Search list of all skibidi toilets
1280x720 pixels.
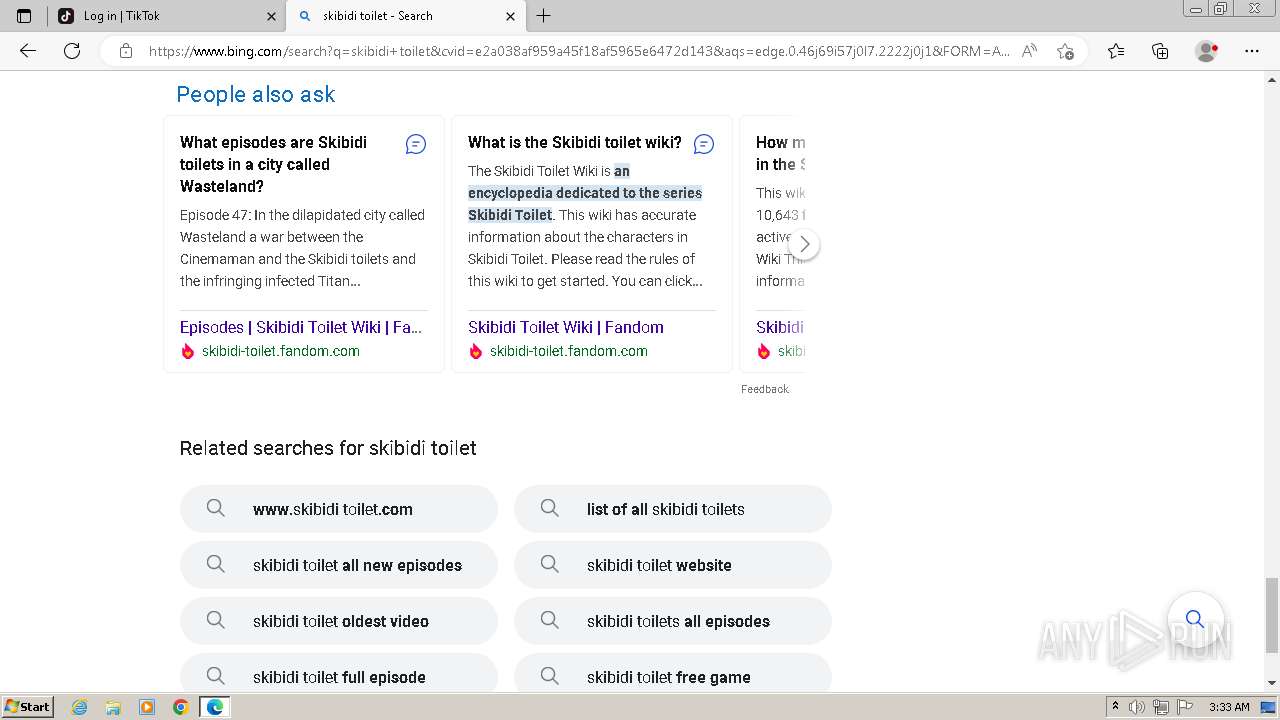673,509
